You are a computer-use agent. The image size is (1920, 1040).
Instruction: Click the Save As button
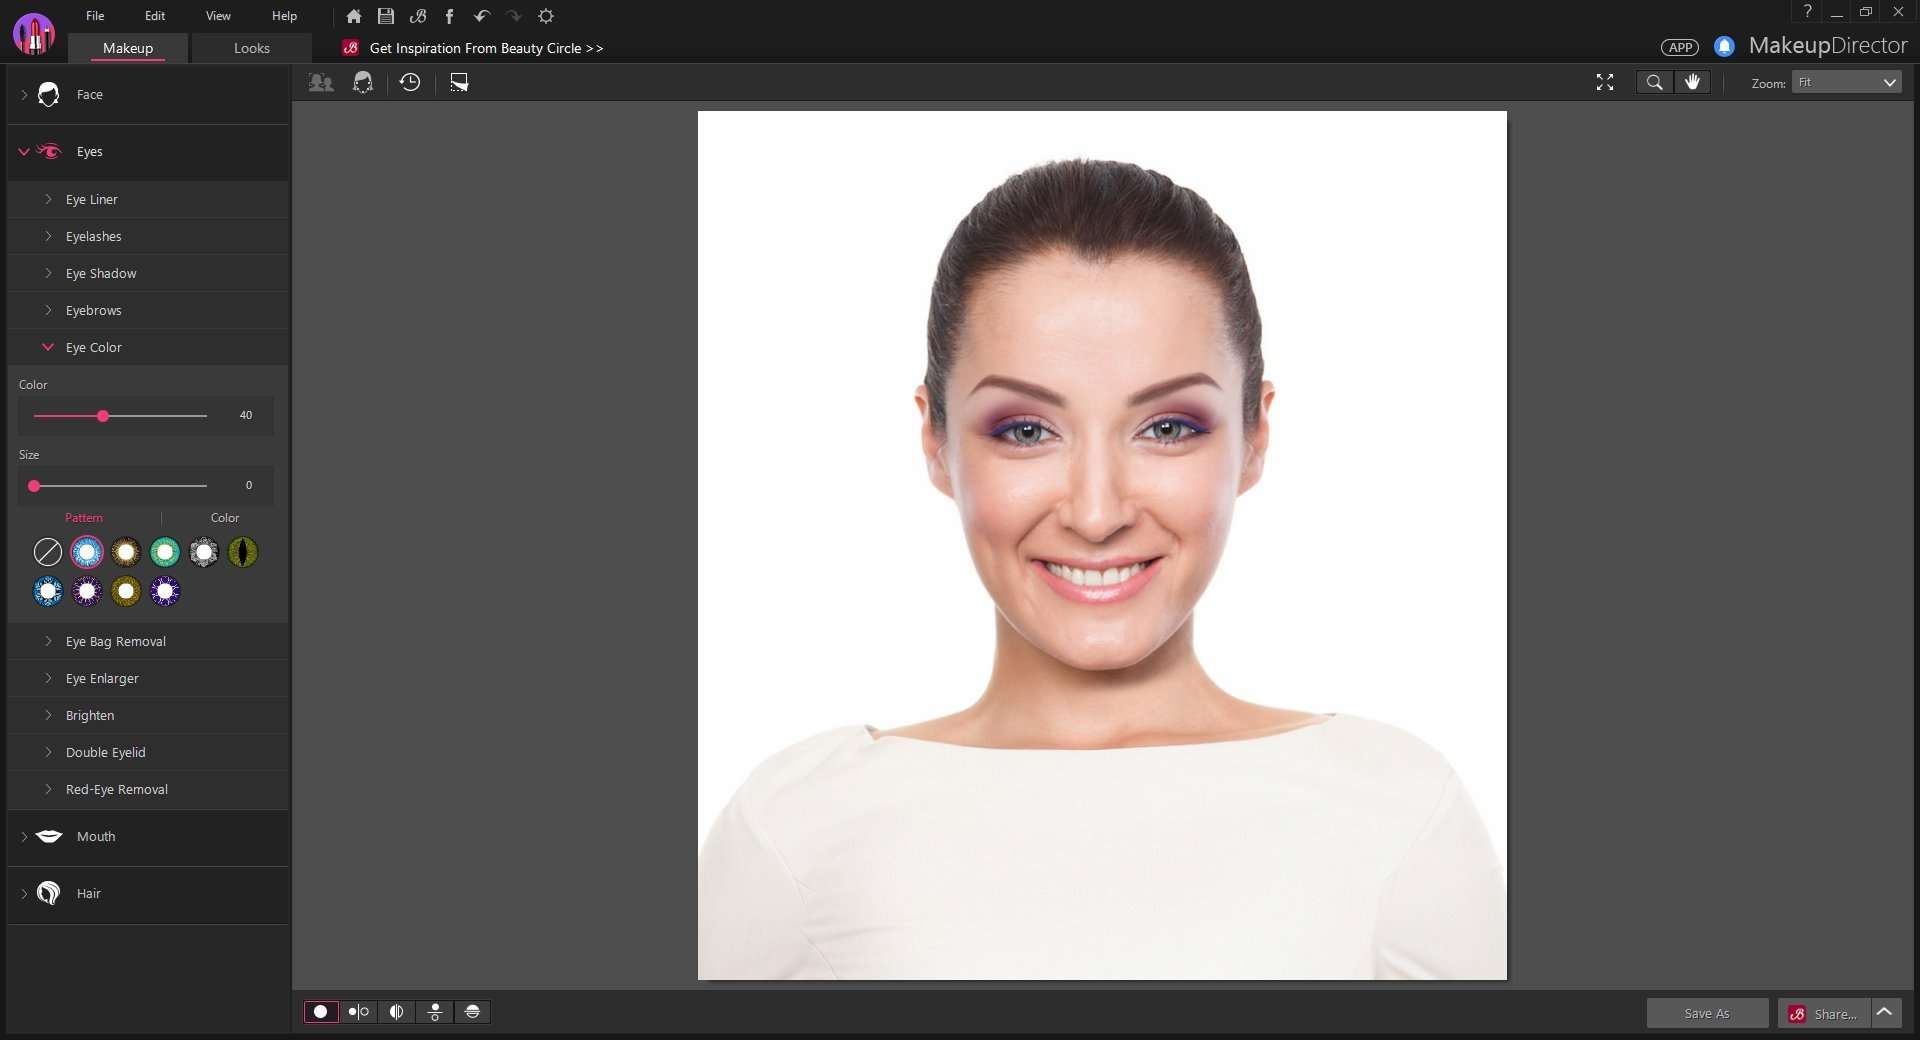(1706, 1013)
